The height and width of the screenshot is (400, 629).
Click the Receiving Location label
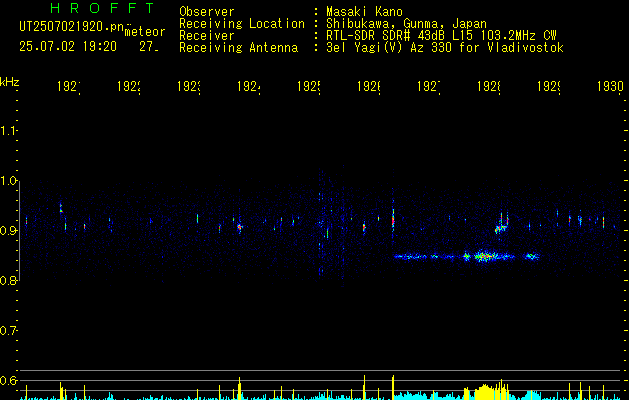[x=242, y=24]
